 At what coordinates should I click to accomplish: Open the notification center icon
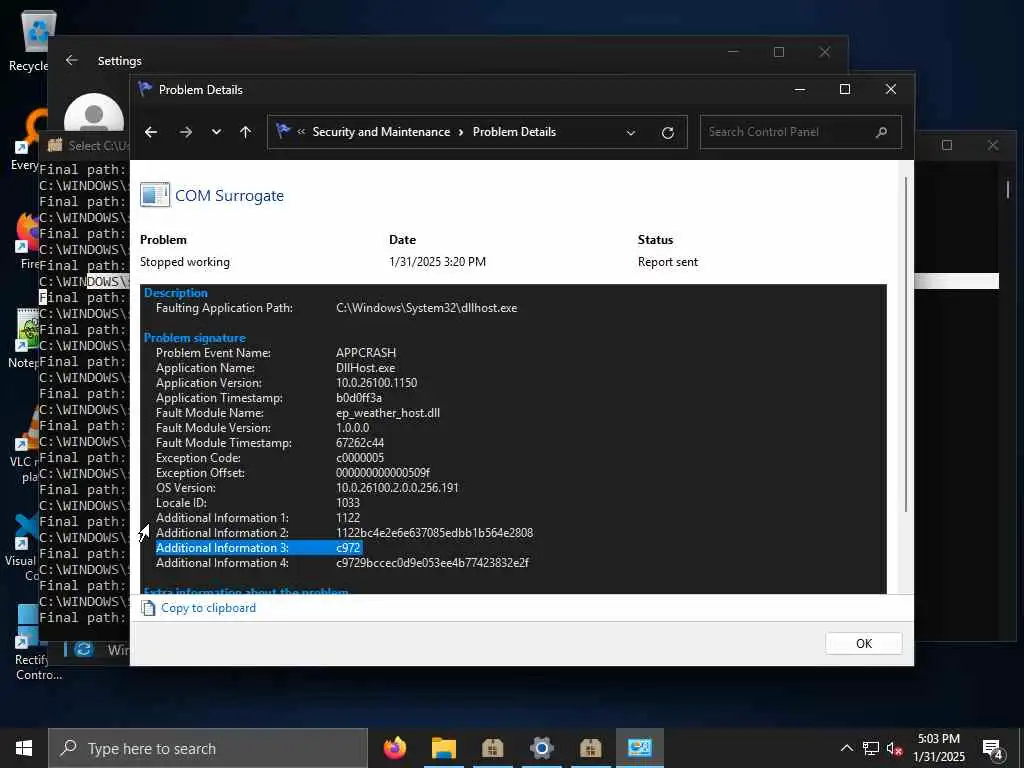[x=993, y=748]
